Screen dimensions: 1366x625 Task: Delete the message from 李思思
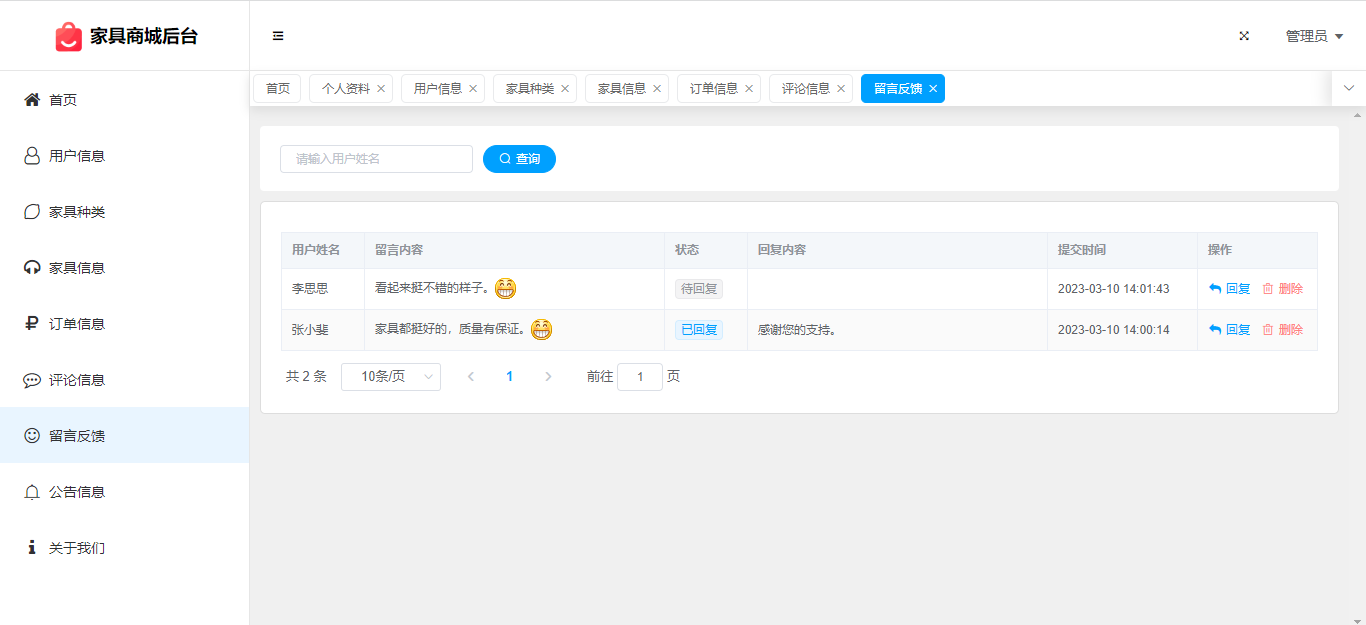[1282, 289]
